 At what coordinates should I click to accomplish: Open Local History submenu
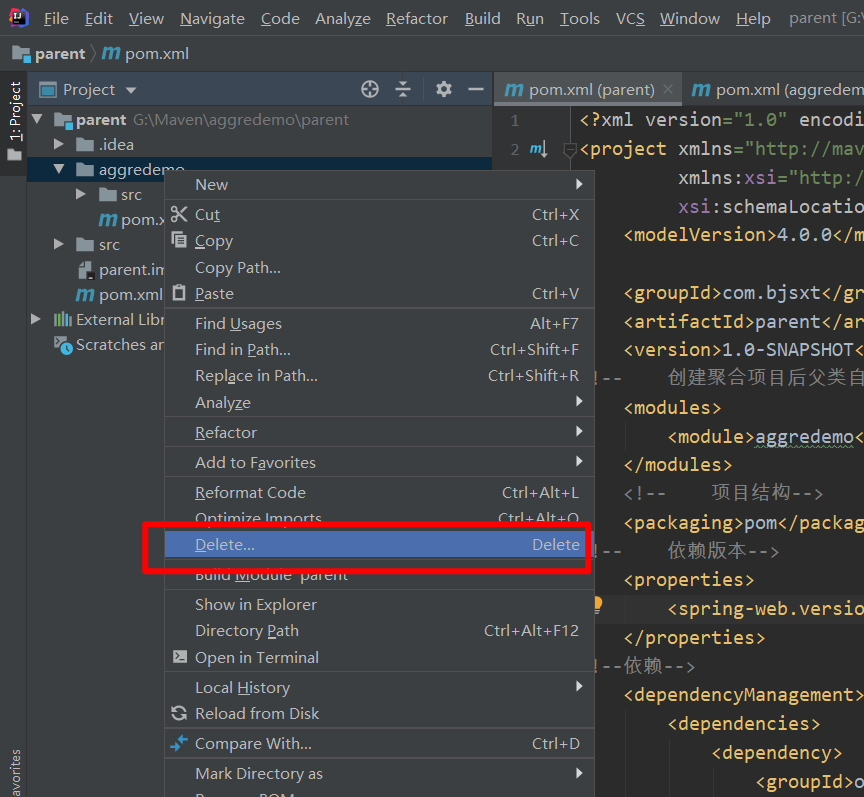coord(379,687)
